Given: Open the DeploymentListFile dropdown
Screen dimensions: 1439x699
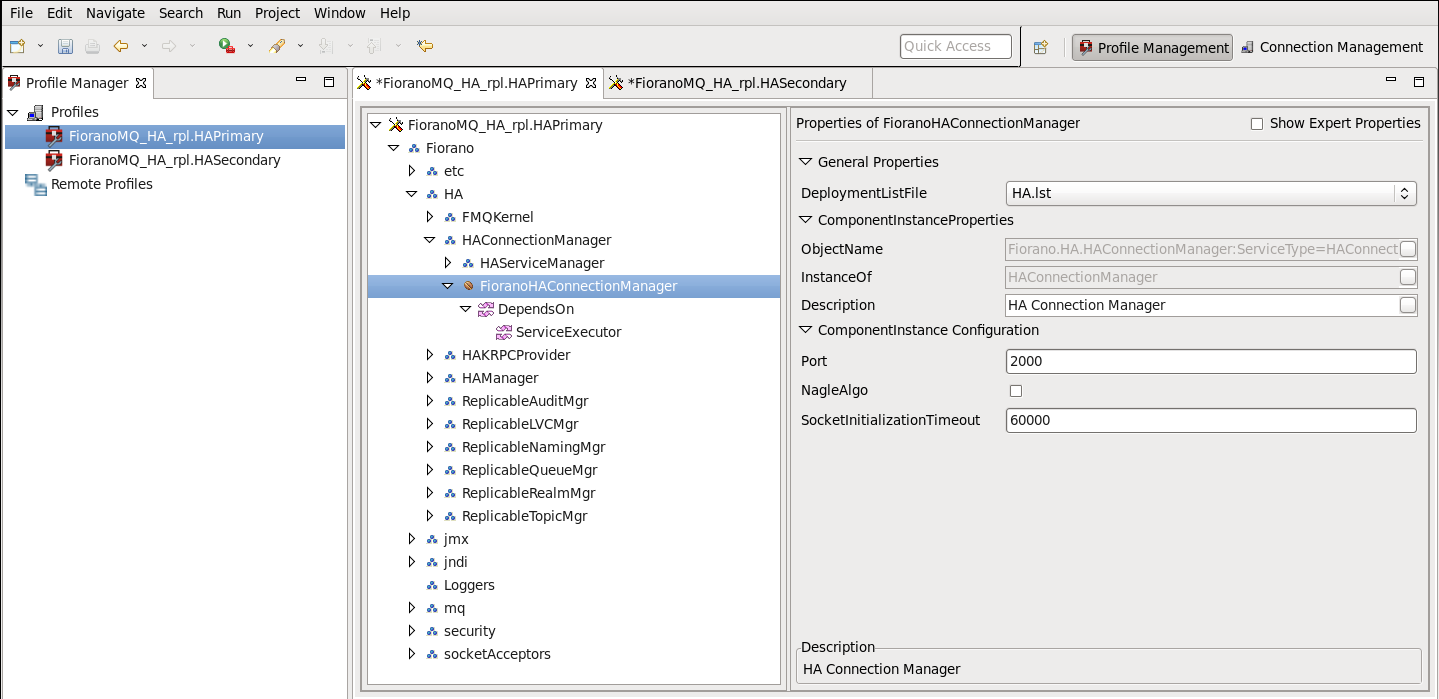Looking at the screenshot, I should click(1211, 193).
